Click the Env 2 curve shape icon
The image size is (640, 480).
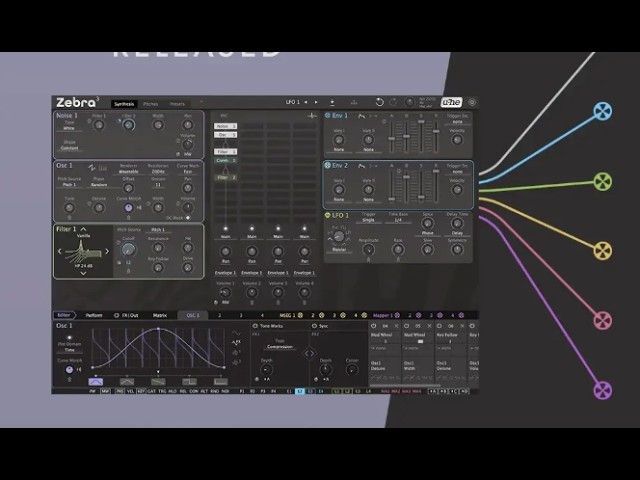click(x=361, y=166)
